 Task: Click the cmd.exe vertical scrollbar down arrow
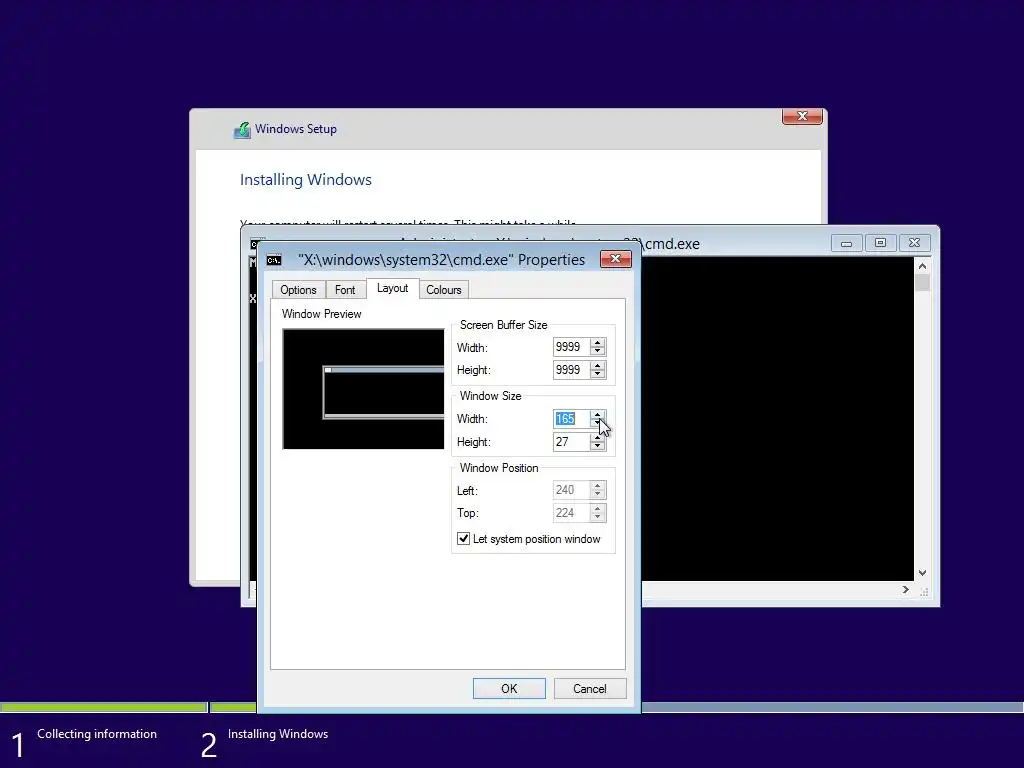coord(922,573)
